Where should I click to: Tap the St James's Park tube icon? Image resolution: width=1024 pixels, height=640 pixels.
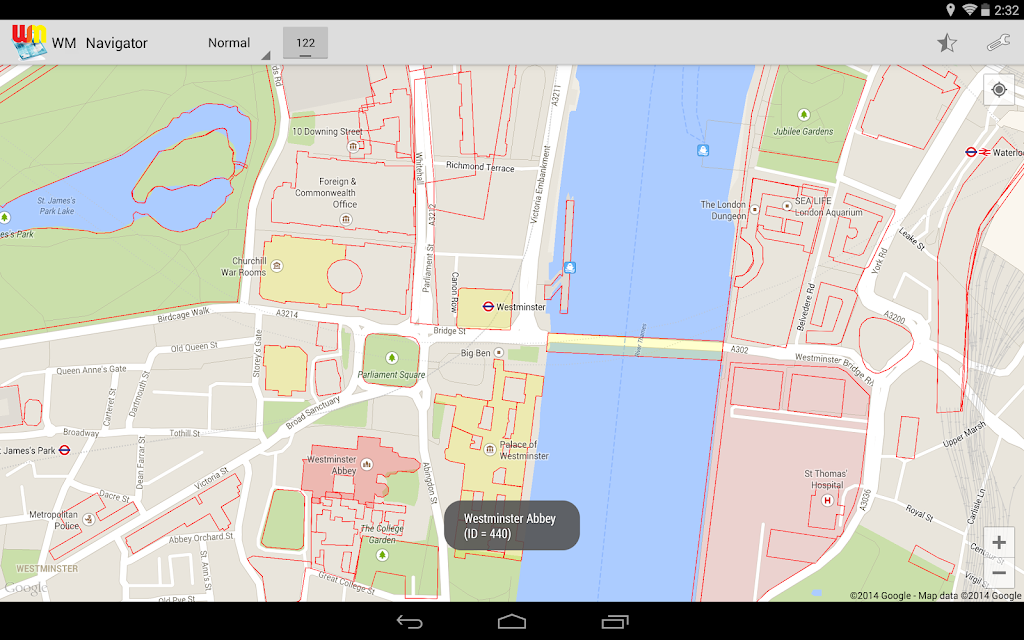(x=64, y=450)
